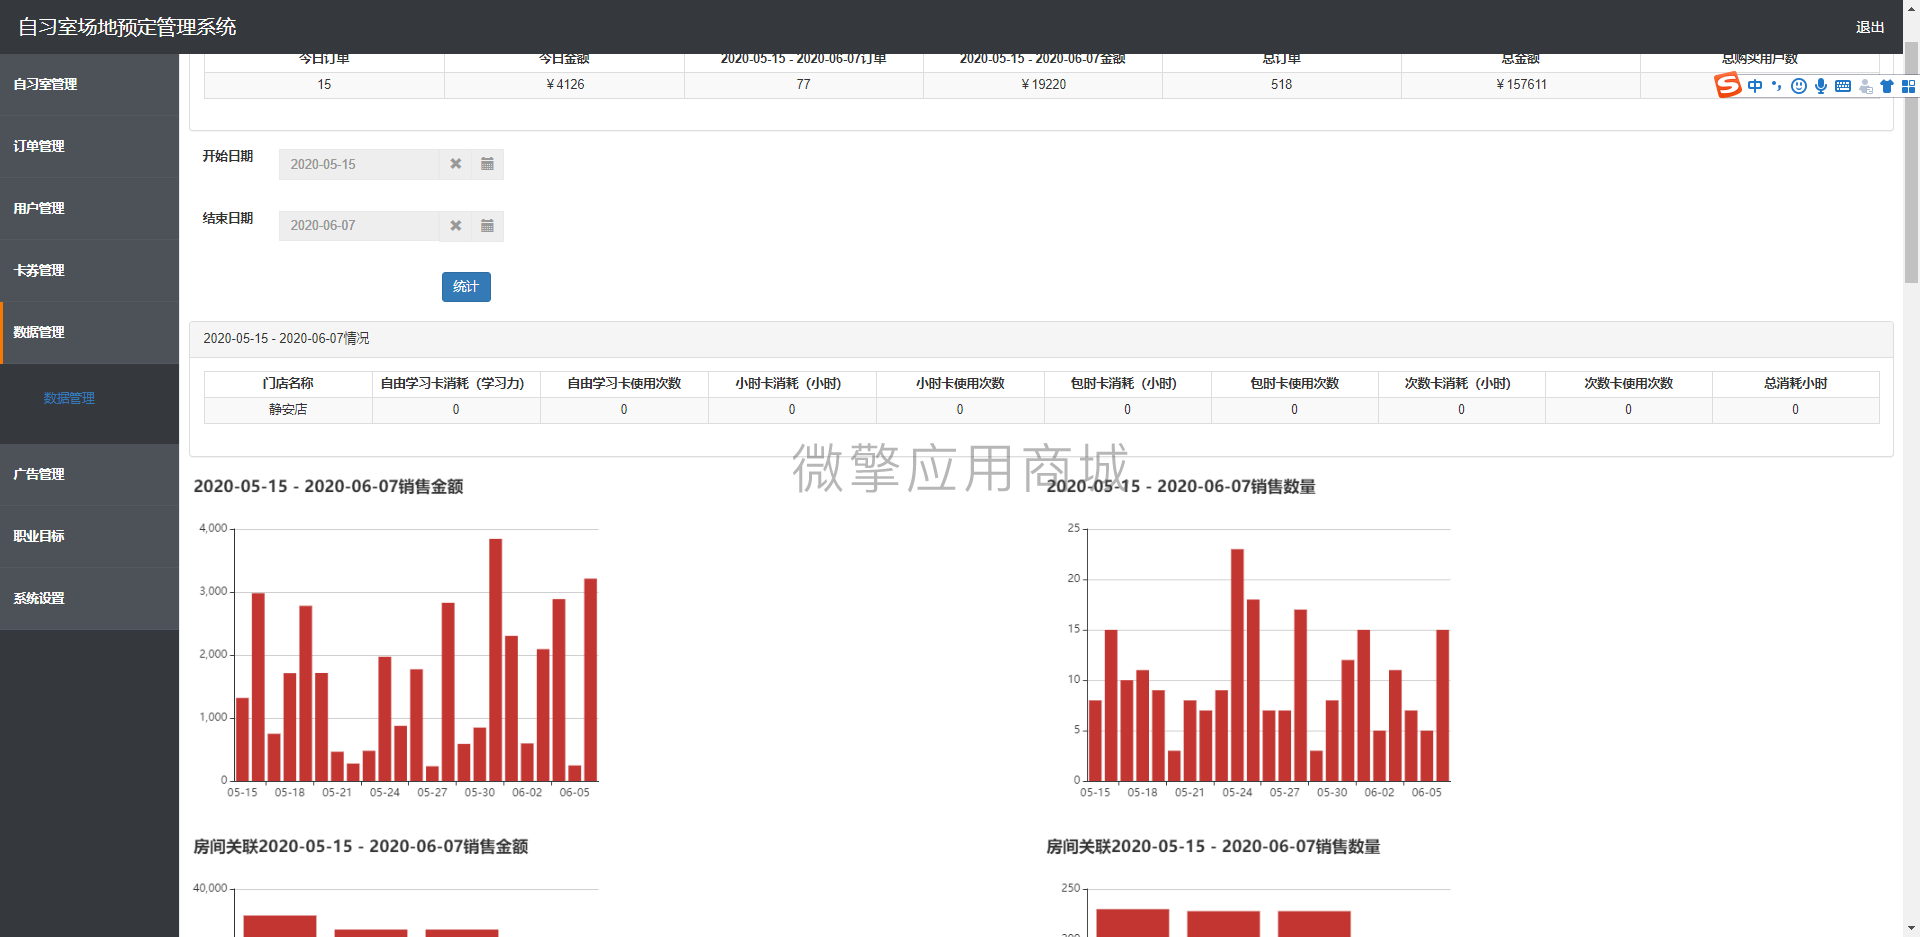Click the 门店名称 column header
1920x937 pixels.
(x=288, y=384)
